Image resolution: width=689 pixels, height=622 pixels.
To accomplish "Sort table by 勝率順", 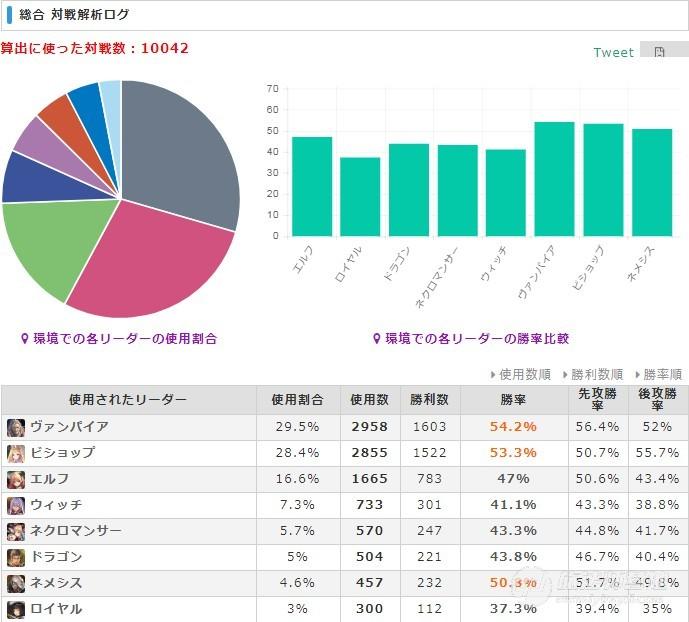I will [x=659, y=374].
